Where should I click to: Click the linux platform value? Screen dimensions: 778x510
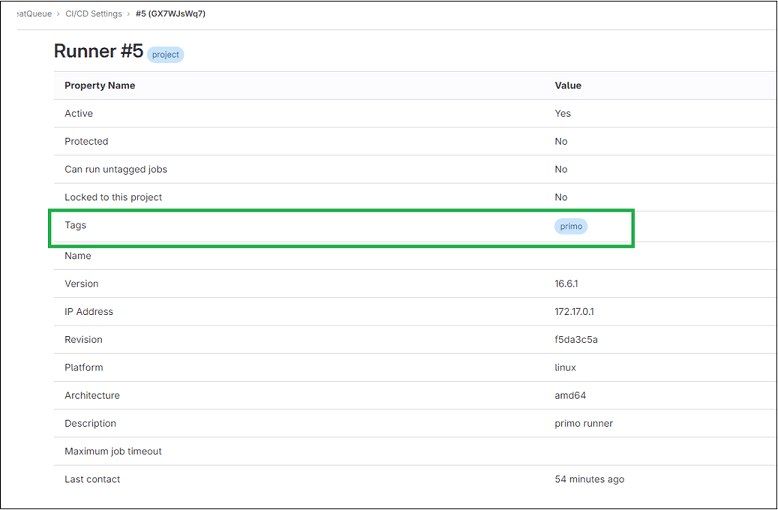[565, 368]
